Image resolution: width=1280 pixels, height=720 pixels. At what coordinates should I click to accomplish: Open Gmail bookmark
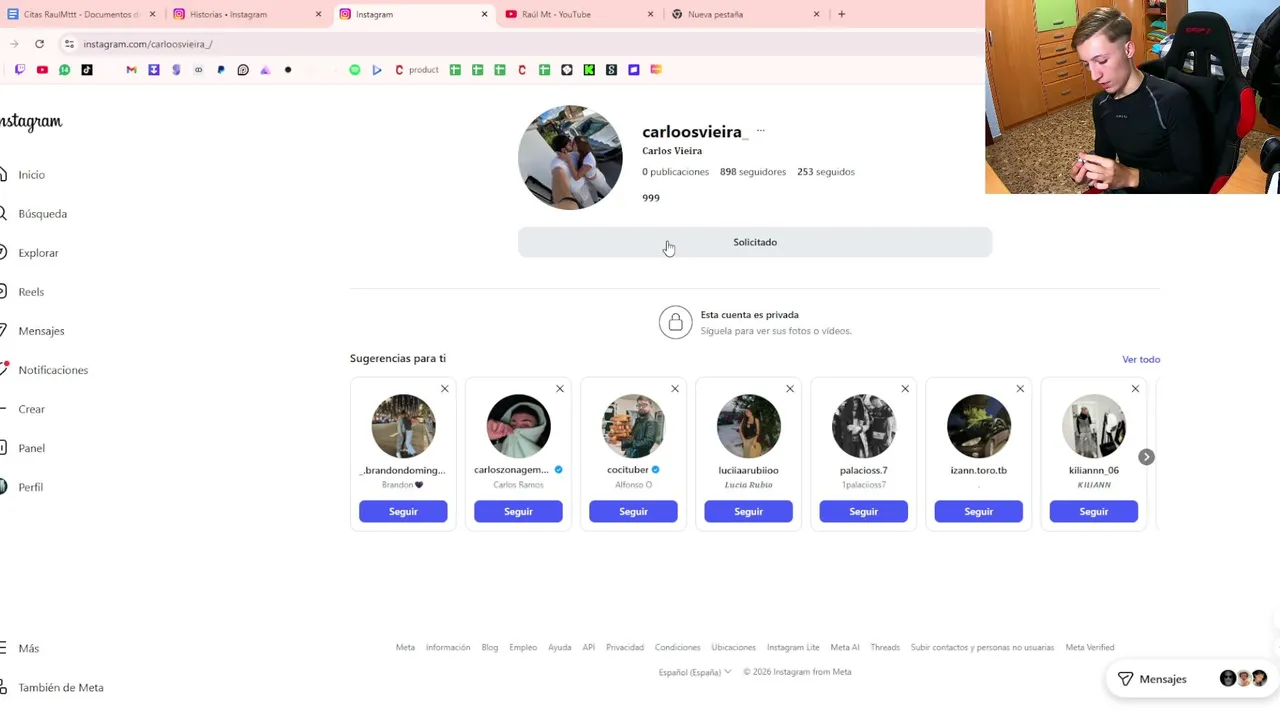pos(131,70)
